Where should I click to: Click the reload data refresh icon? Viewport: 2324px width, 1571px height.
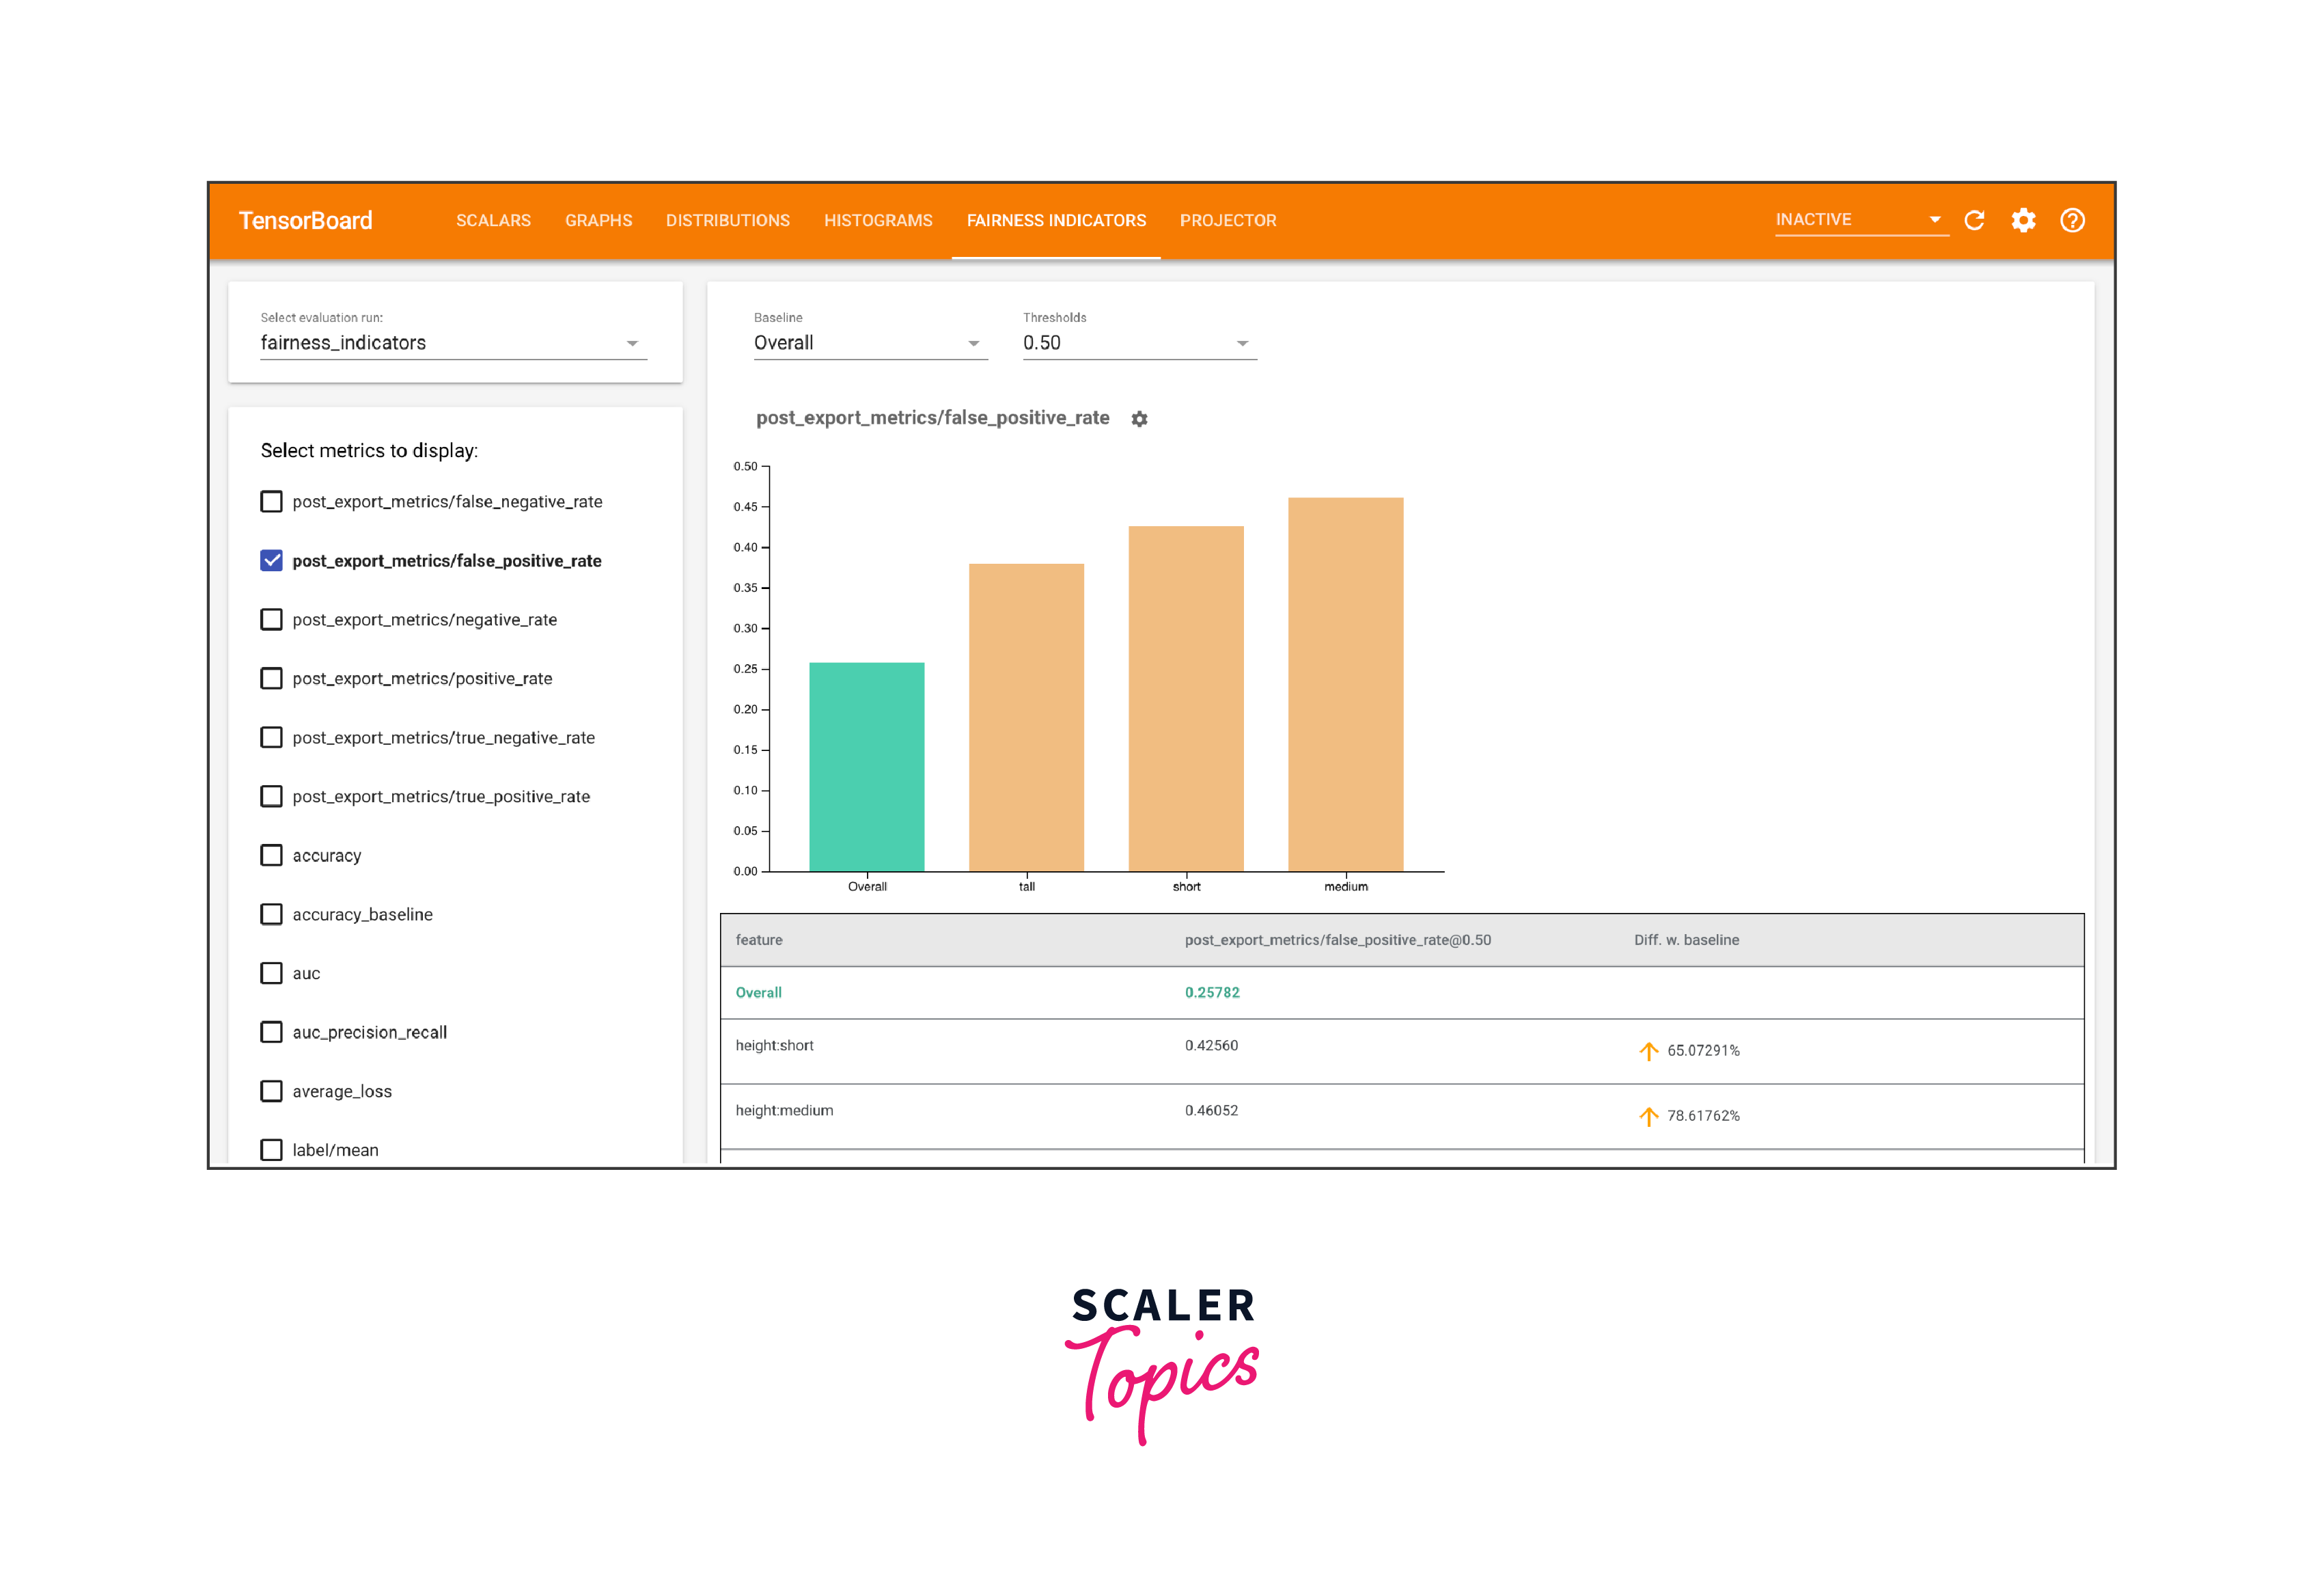pyautogui.click(x=1974, y=220)
